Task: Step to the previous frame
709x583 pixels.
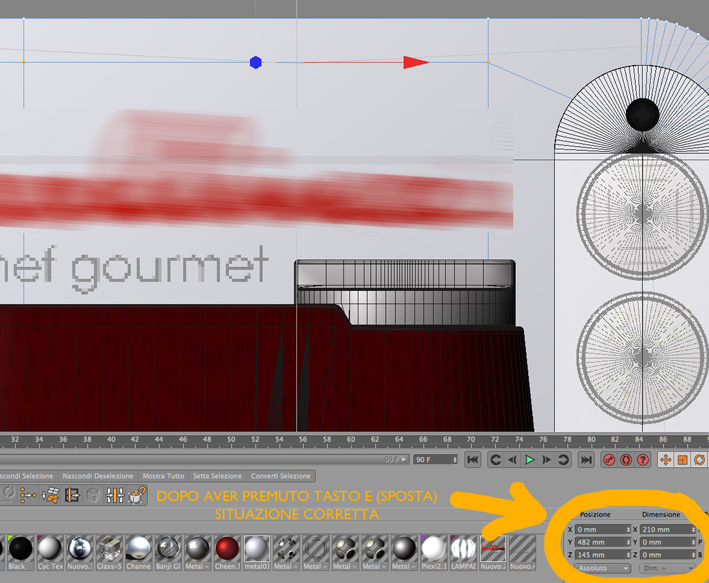Action: (512, 460)
